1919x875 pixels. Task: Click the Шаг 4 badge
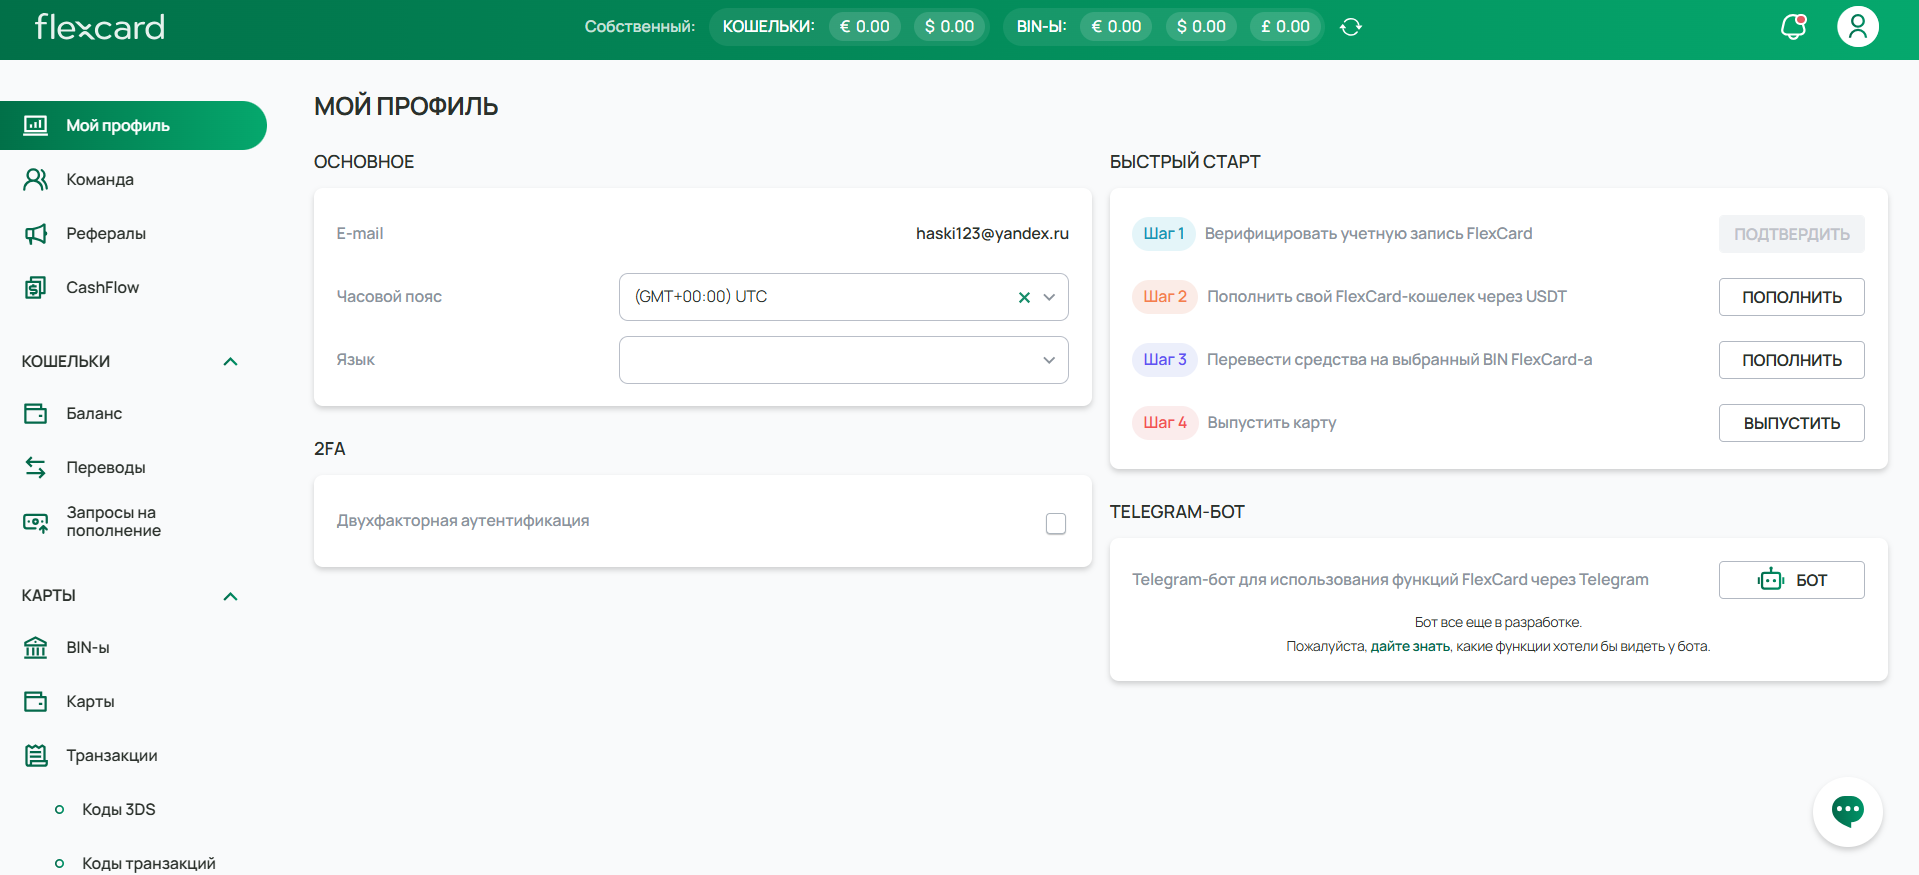(x=1165, y=422)
